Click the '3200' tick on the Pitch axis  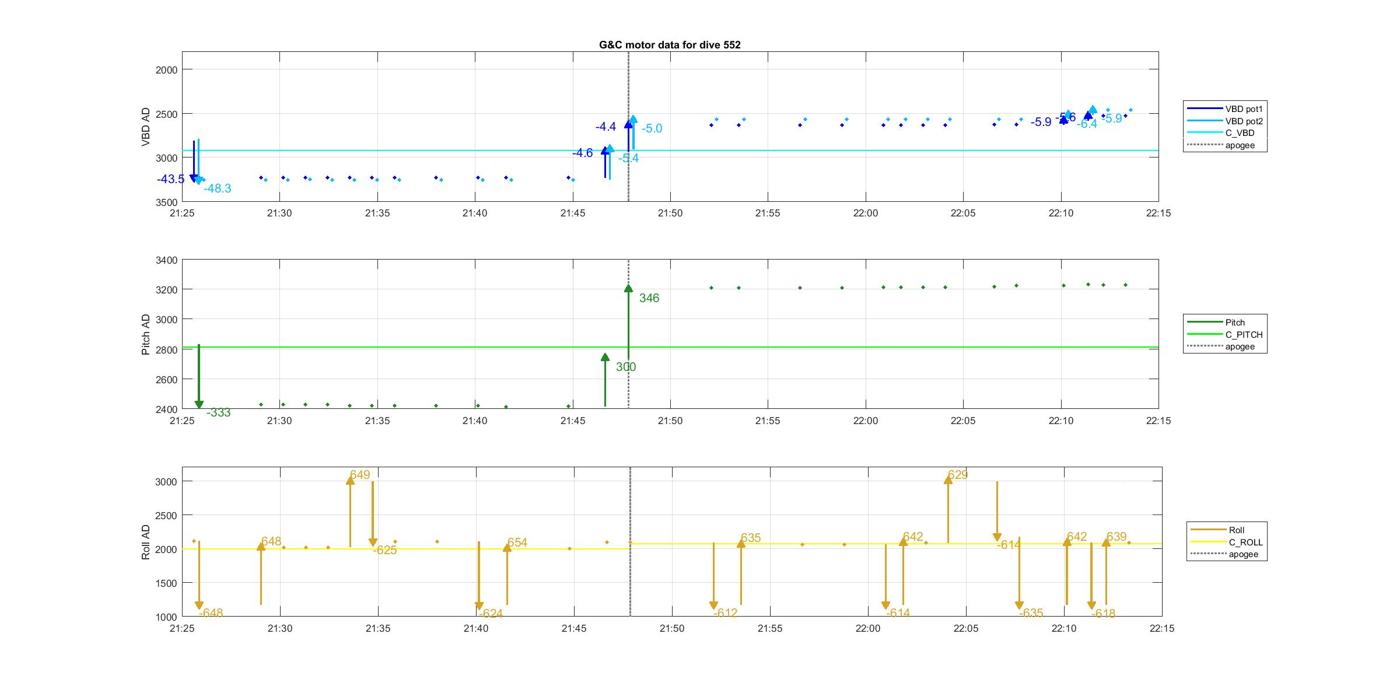(x=166, y=290)
